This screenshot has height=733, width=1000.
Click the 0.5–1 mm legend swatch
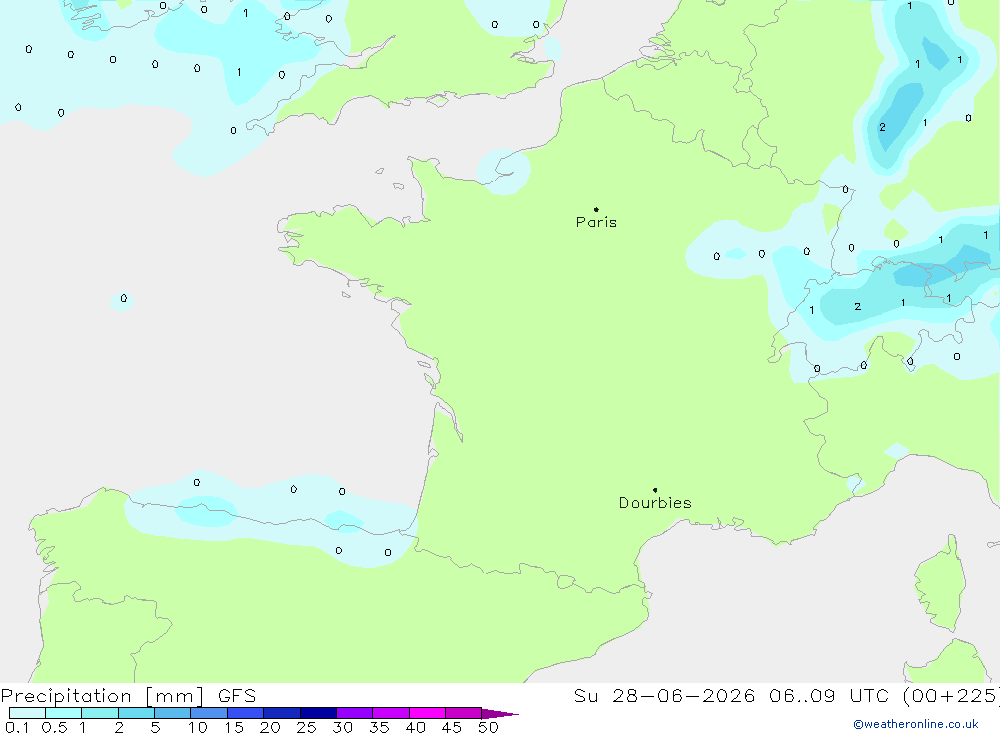coord(64,713)
